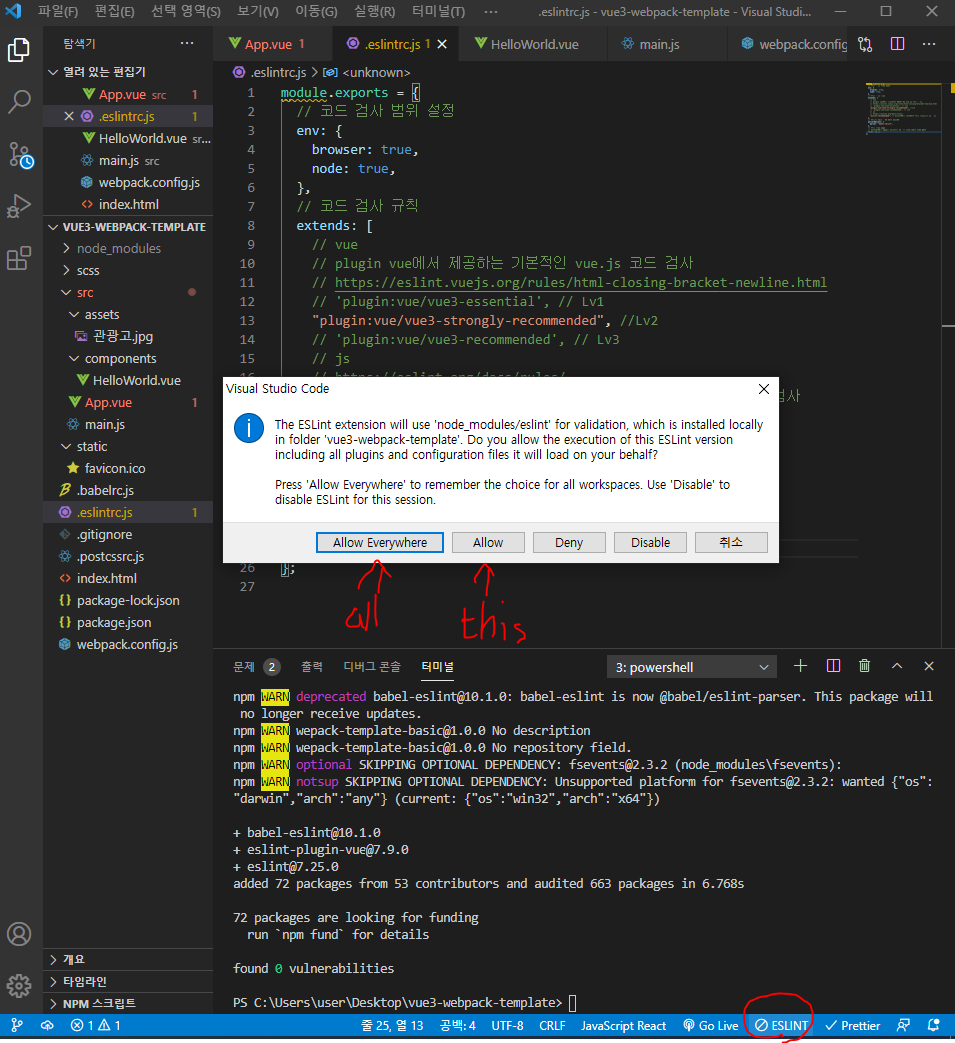The width and height of the screenshot is (955, 1043).
Task: Create a new terminal with plus icon
Action: click(800, 666)
